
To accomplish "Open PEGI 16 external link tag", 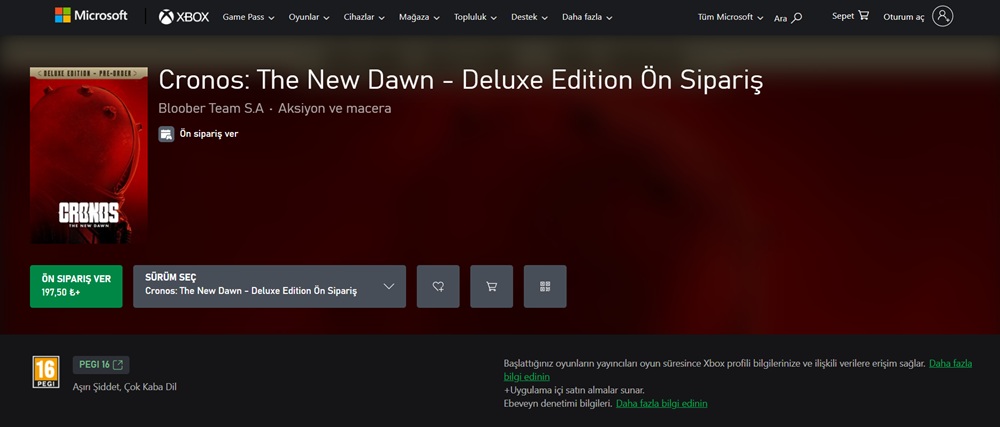I will (x=101, y=365).
